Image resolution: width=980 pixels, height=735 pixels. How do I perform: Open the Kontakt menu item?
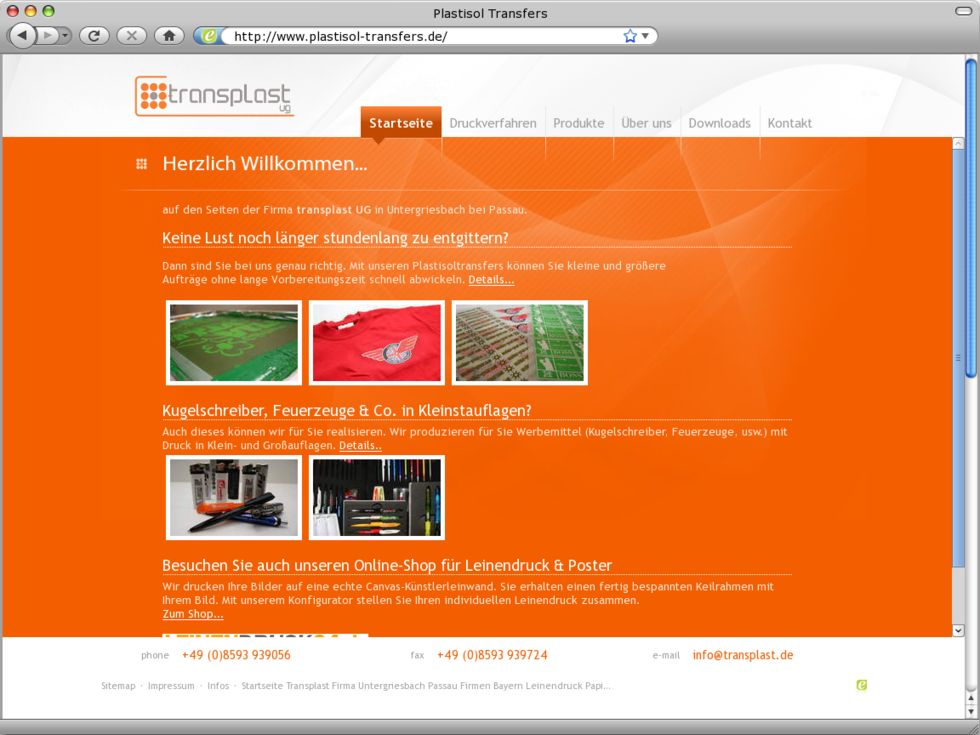(789, 123)
